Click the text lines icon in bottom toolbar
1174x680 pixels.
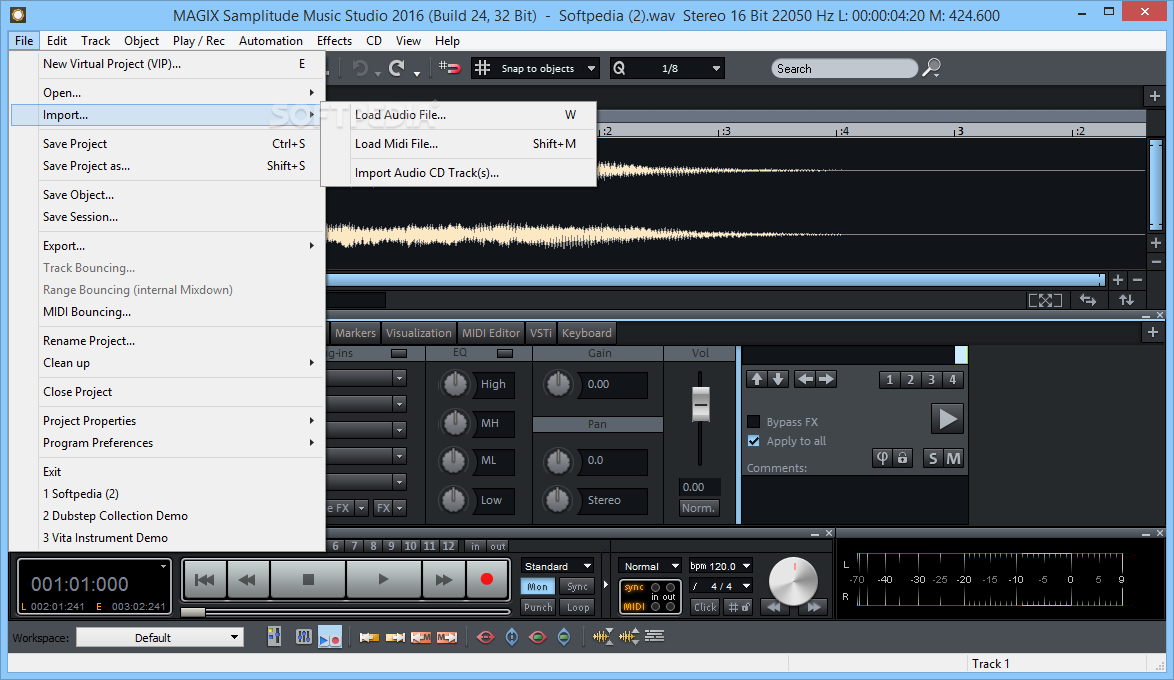click(x=654, y=637)
